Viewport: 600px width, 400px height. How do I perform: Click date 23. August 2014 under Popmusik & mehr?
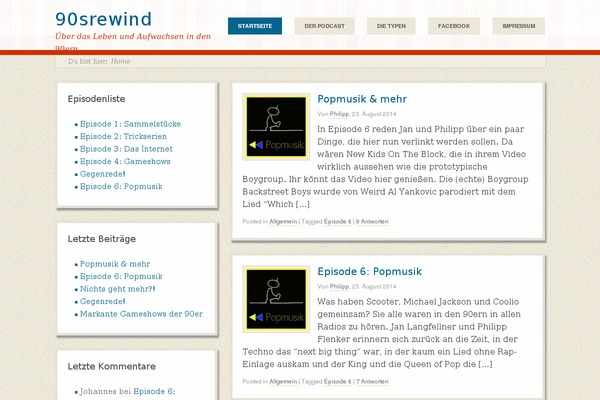point(374,114)
